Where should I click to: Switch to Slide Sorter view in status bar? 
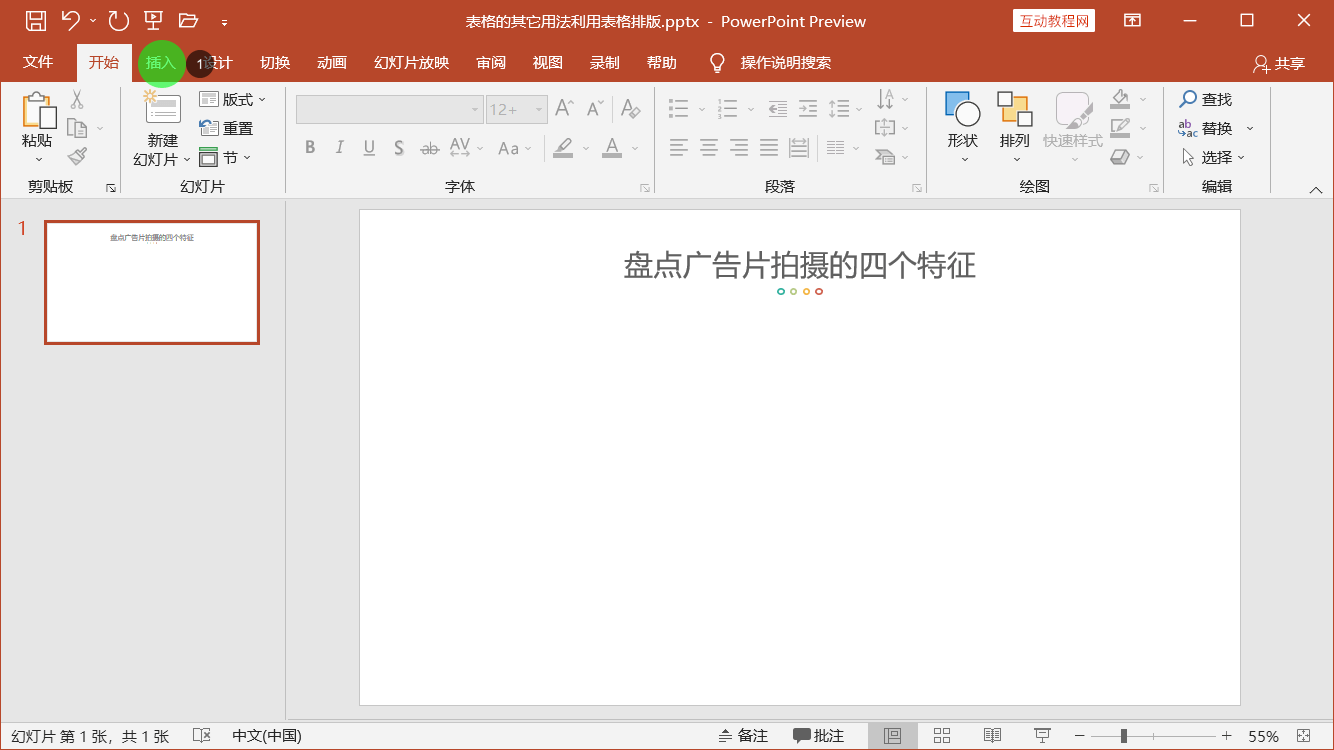click(941, 735)
